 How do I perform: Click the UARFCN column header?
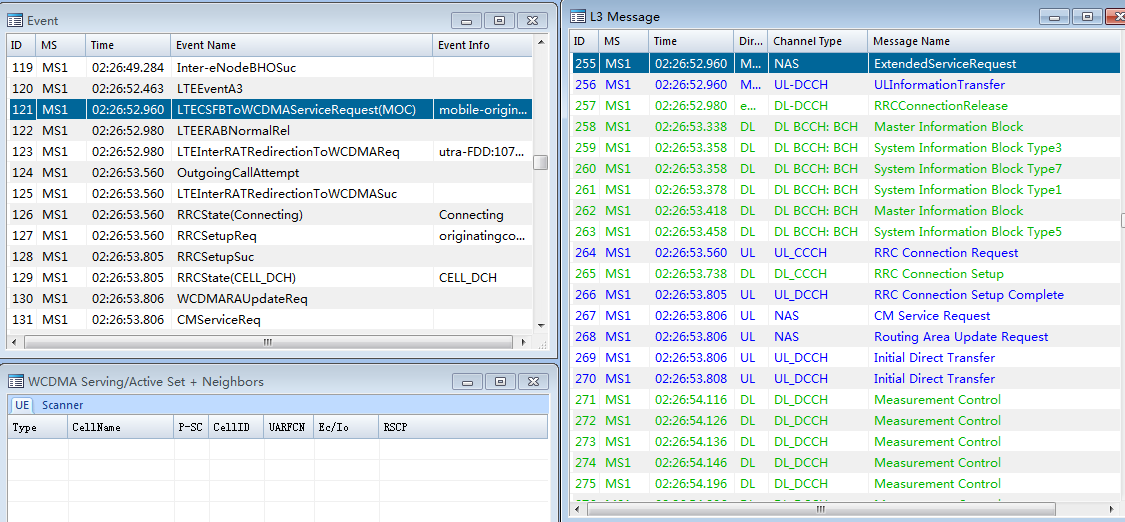(288, 427)
